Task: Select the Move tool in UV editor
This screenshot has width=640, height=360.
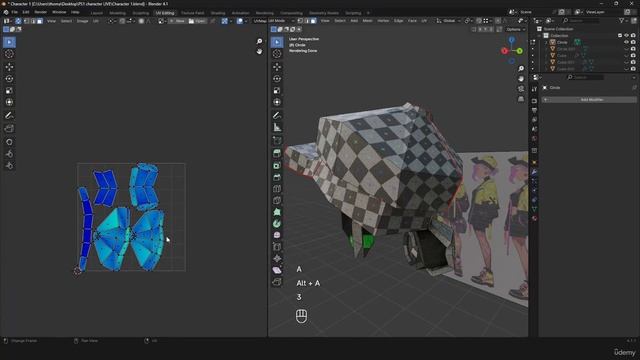Action: (9, 67)
